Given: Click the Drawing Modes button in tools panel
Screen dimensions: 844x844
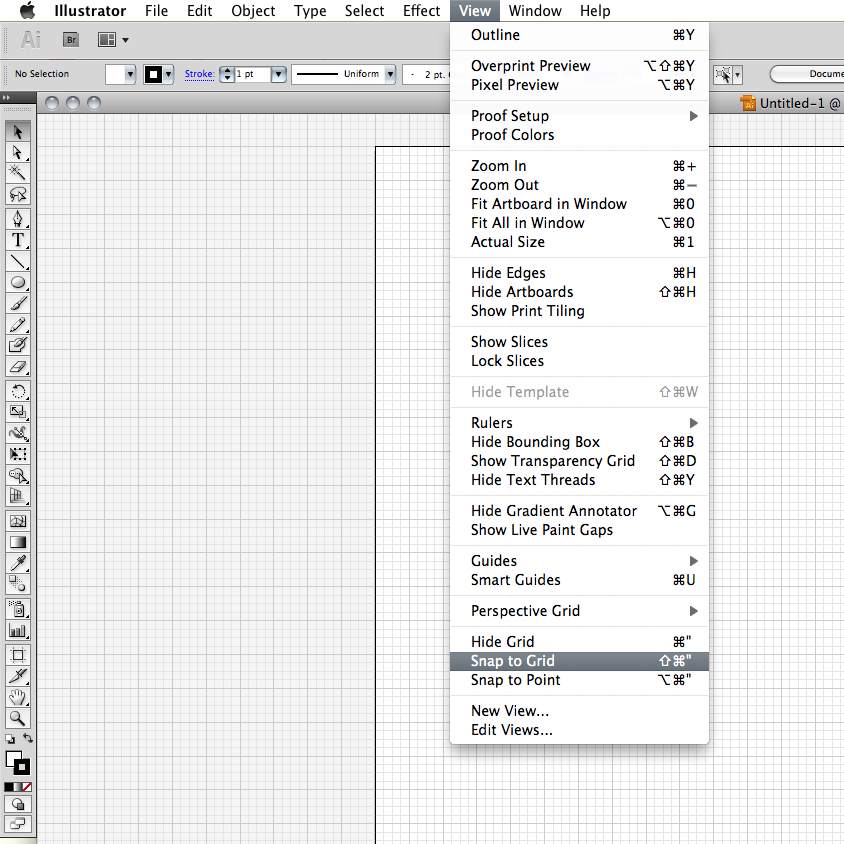Looking at the screenshot, I should click(18, 804).
